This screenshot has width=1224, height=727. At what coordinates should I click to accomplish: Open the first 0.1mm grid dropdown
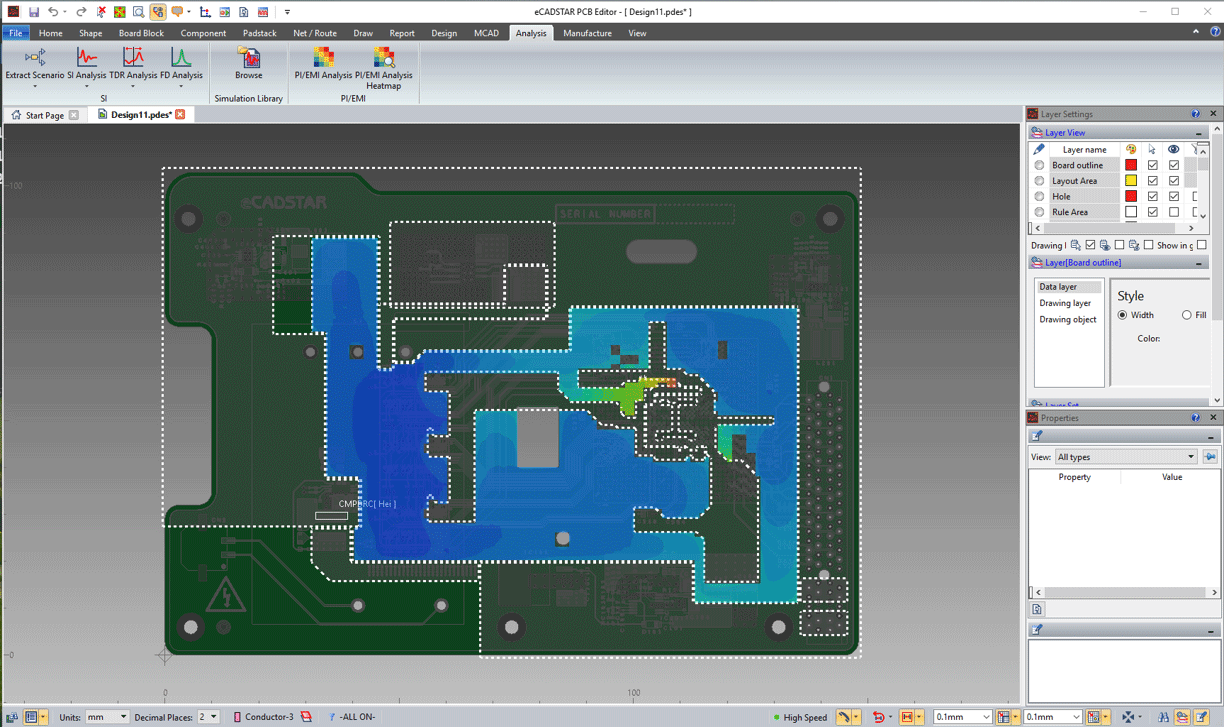coord(962,717)
